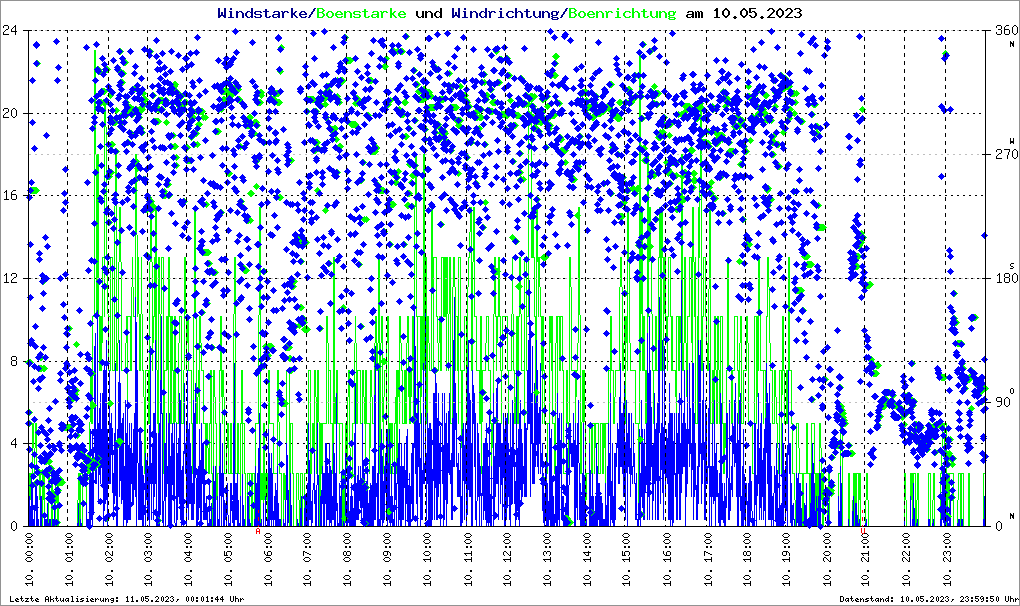Image resolution: width=1020 pixels, height=606 pixels.
Task: Click the 23:00 time axis label
Action: point(945,559)
